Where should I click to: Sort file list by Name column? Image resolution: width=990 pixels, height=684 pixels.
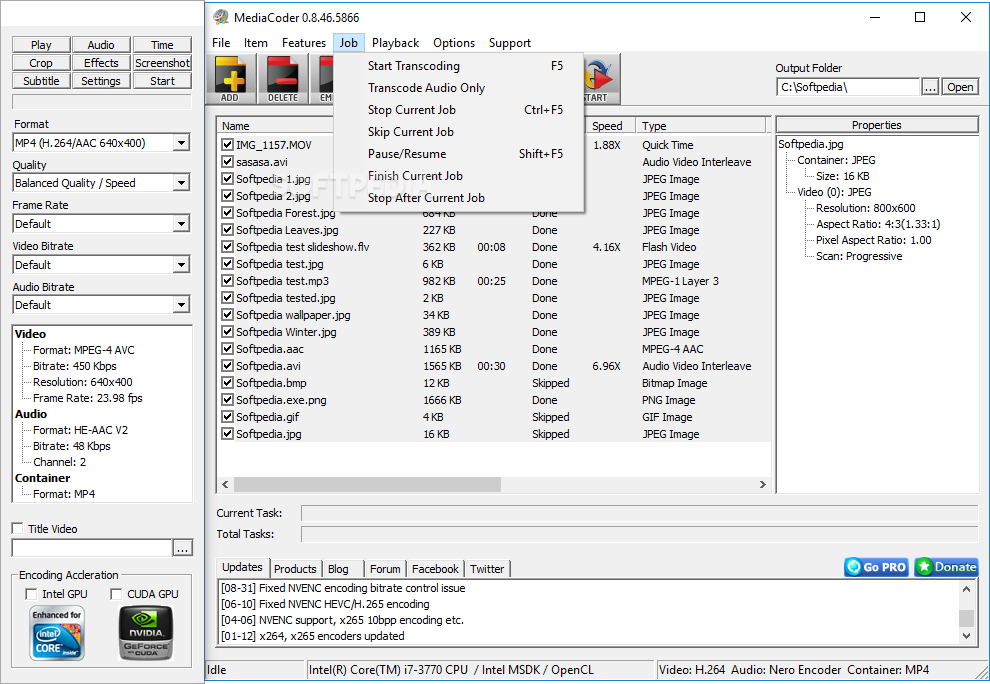[x=275, y=126]
